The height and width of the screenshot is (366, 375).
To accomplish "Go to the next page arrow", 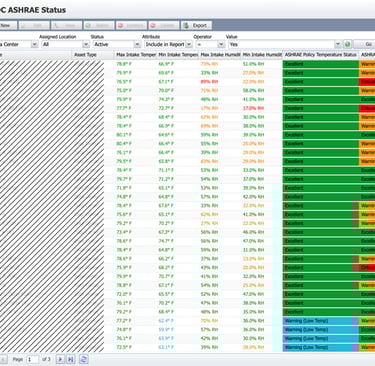I will 60,359.
